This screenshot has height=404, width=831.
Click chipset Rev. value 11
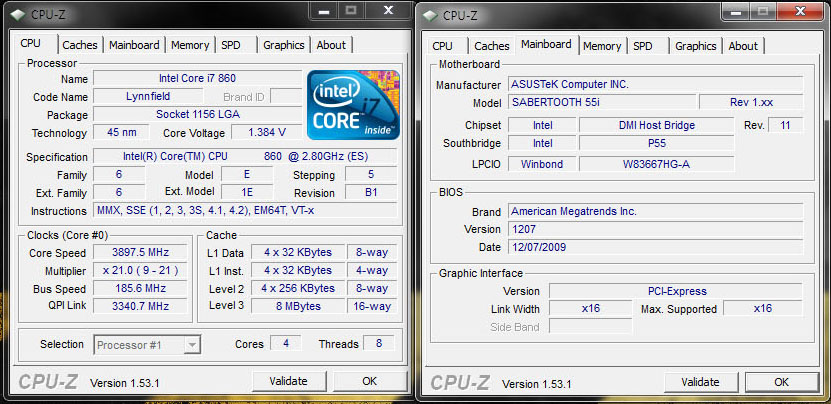tap(785, 125)
